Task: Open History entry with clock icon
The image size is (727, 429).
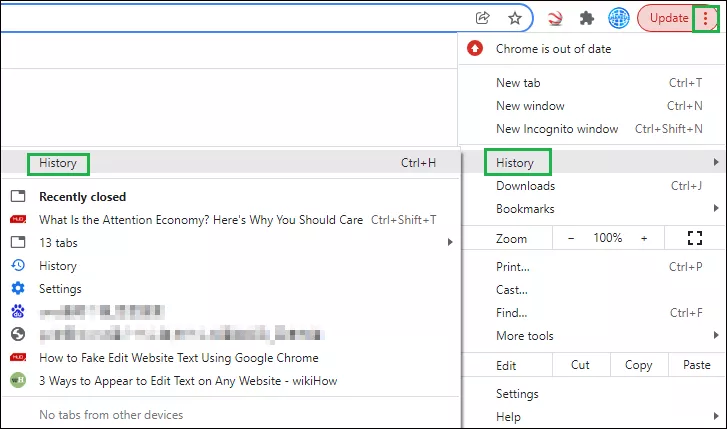Action: pyautogui.click(x=231, y=266)
